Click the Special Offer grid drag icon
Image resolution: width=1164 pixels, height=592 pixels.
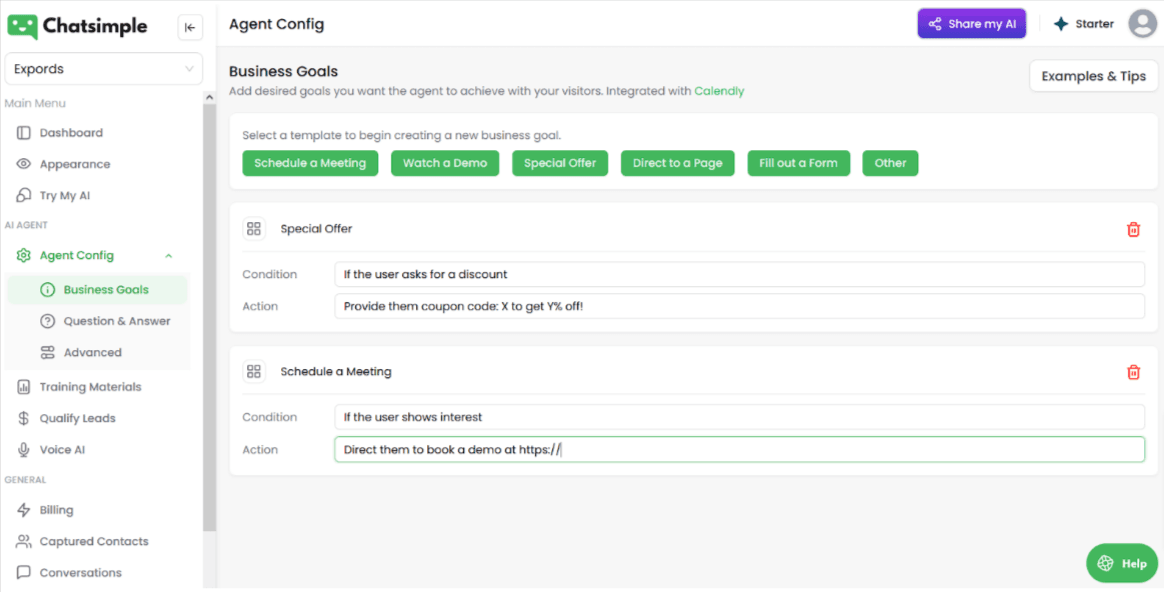(254, 229)
